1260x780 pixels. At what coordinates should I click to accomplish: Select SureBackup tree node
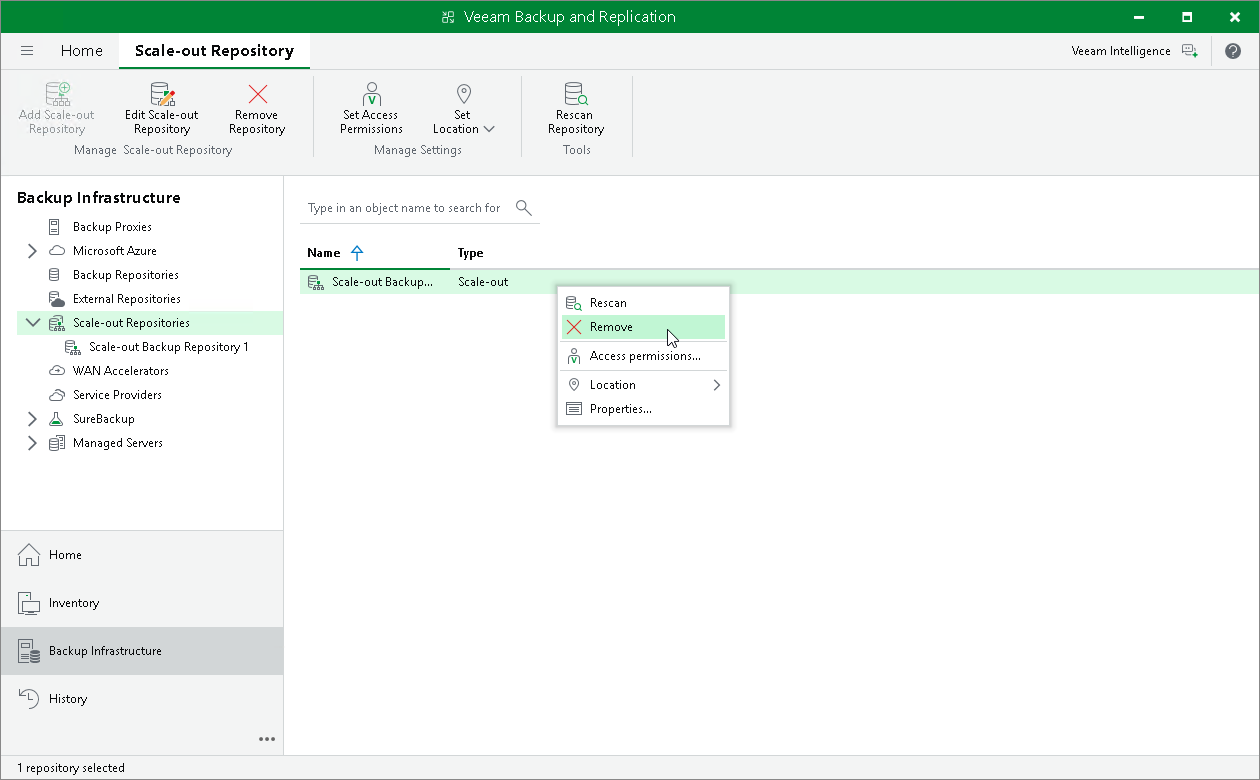tap(103, 419)
